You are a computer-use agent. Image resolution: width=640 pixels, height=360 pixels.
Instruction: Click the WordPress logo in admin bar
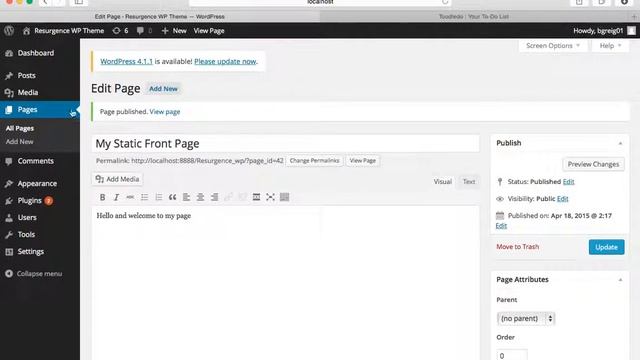click(9, 31)
